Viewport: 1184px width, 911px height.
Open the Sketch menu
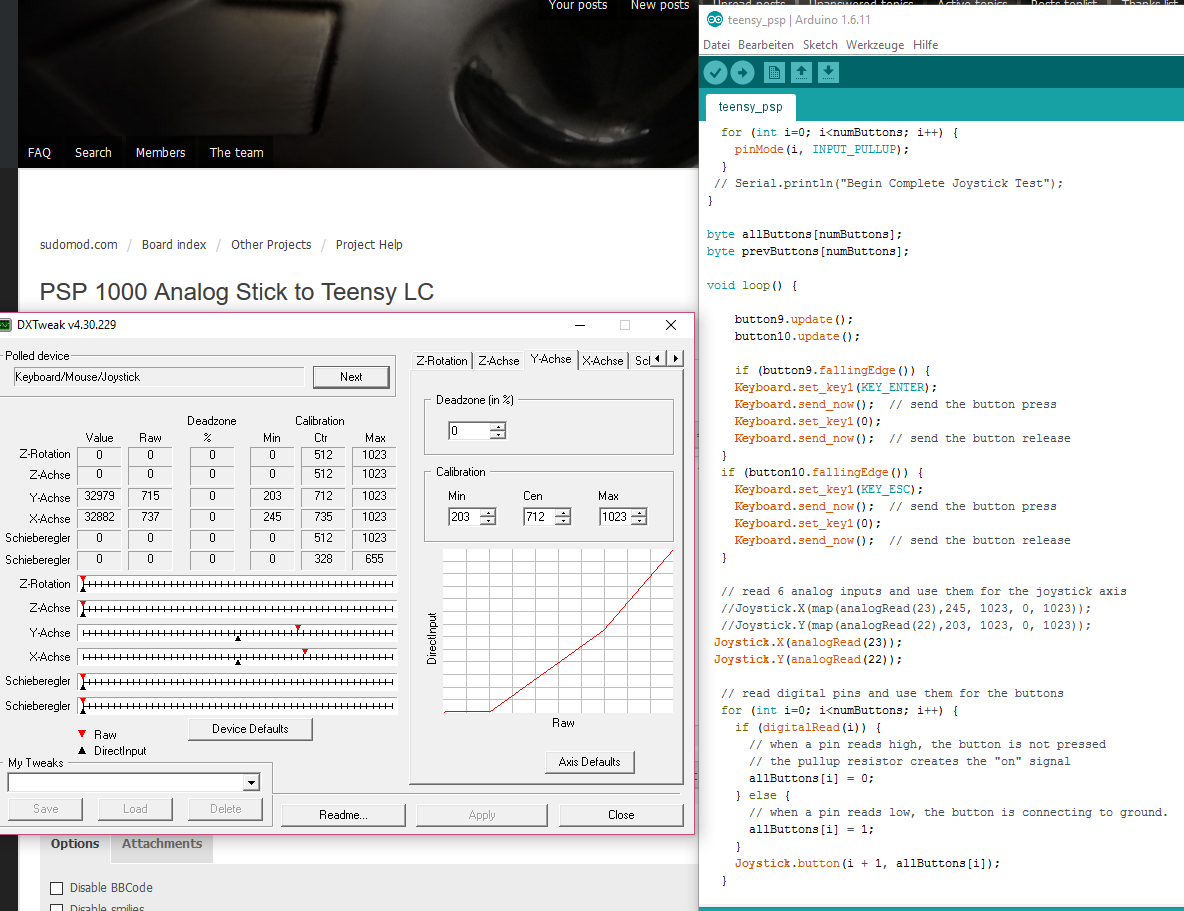click(x=820, y=45)
